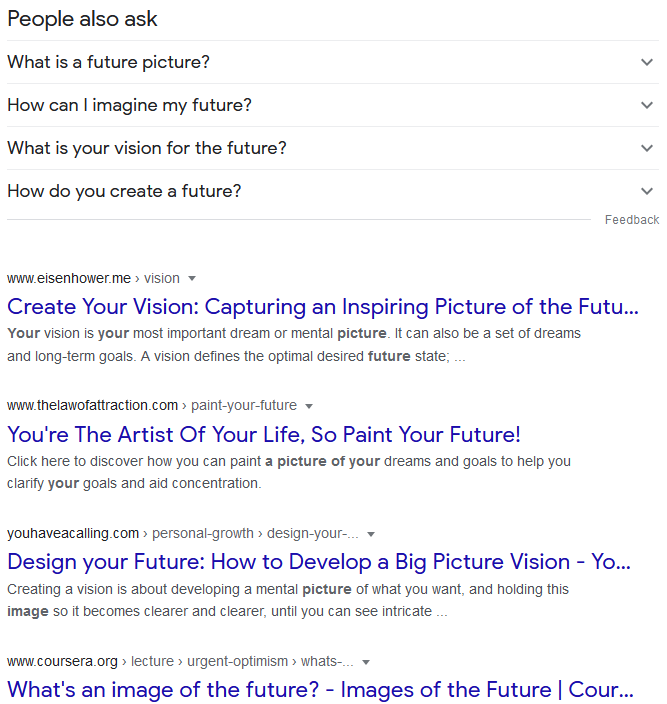
Task: Open 'Design your Future' result link
Action: (x=318, y=562)
